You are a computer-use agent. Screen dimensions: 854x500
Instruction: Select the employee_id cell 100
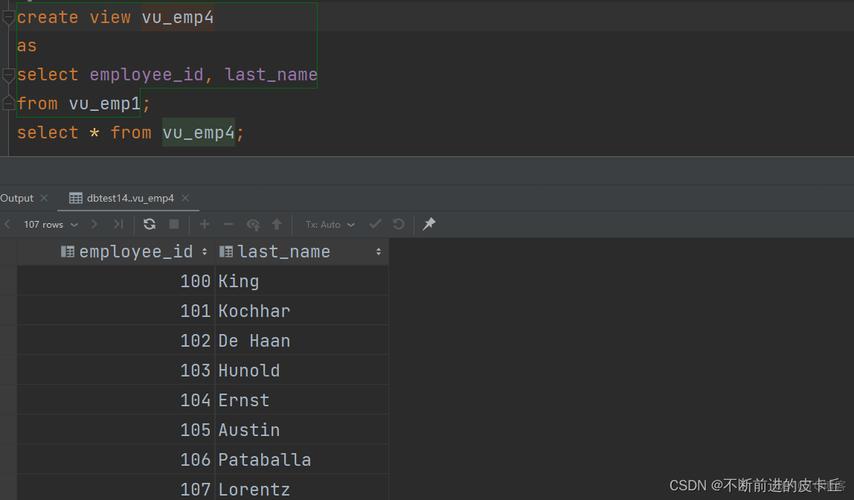pyautogui.click(x=116, y=281)
